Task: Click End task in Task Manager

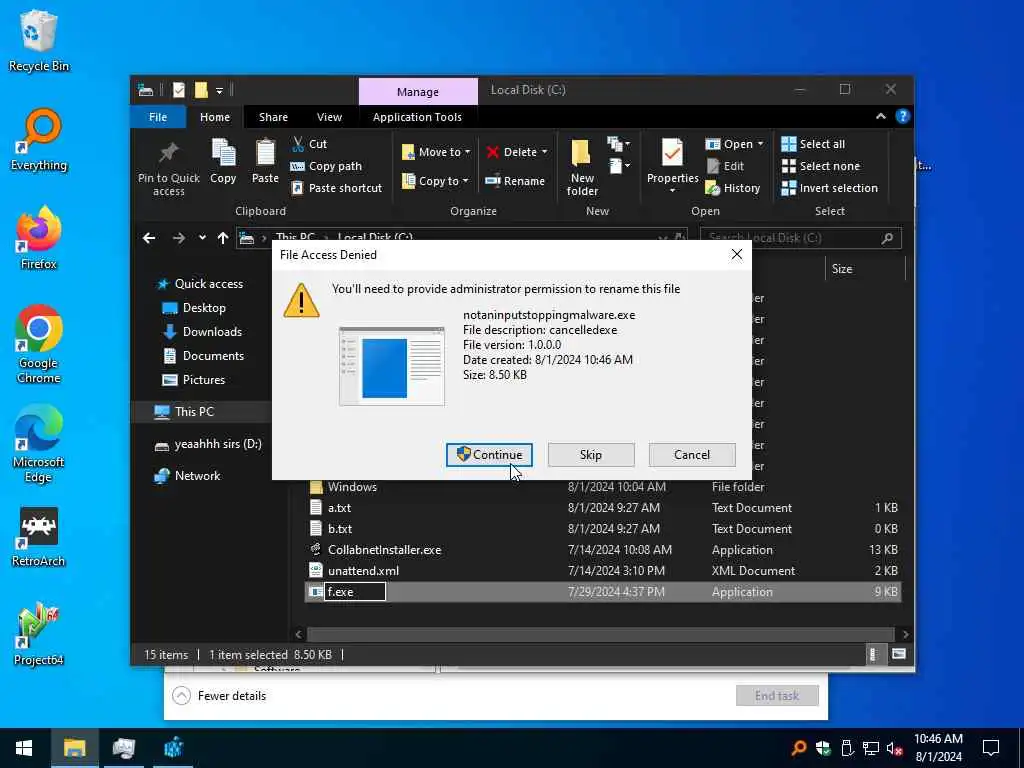Action: click(x=777, y=696)
